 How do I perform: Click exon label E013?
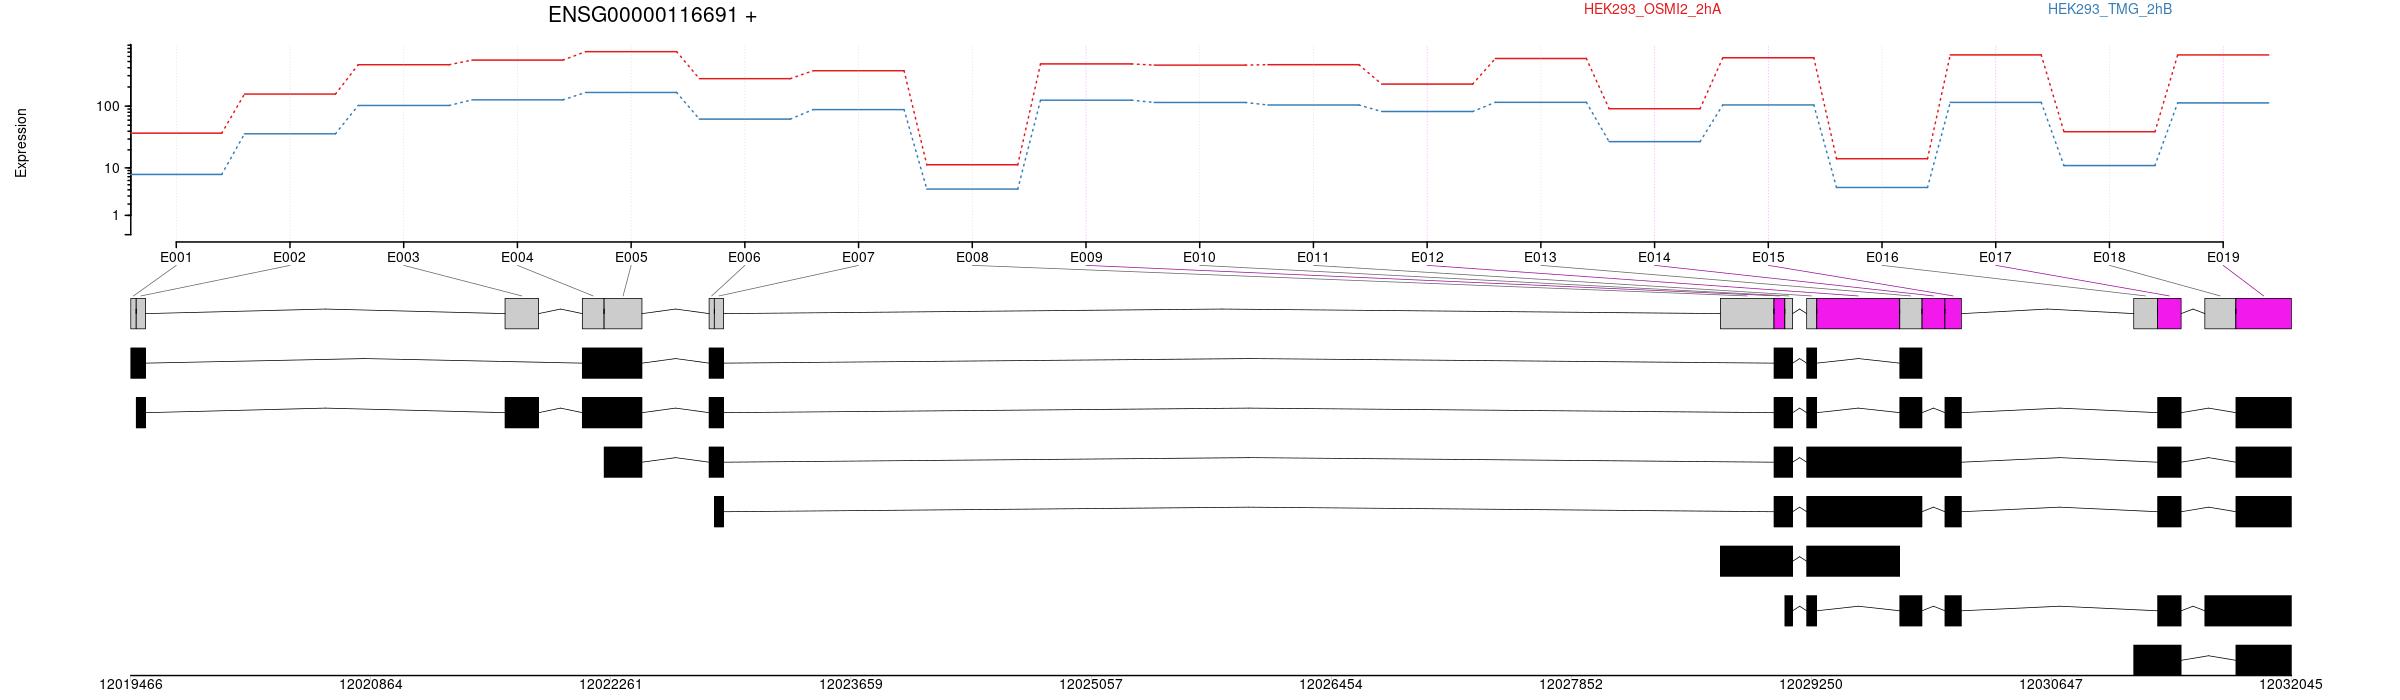(x=1540, y=257)
